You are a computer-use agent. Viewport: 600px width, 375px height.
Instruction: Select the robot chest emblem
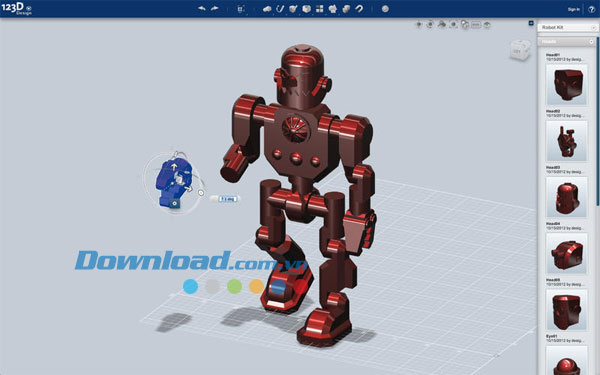(295, 129)
